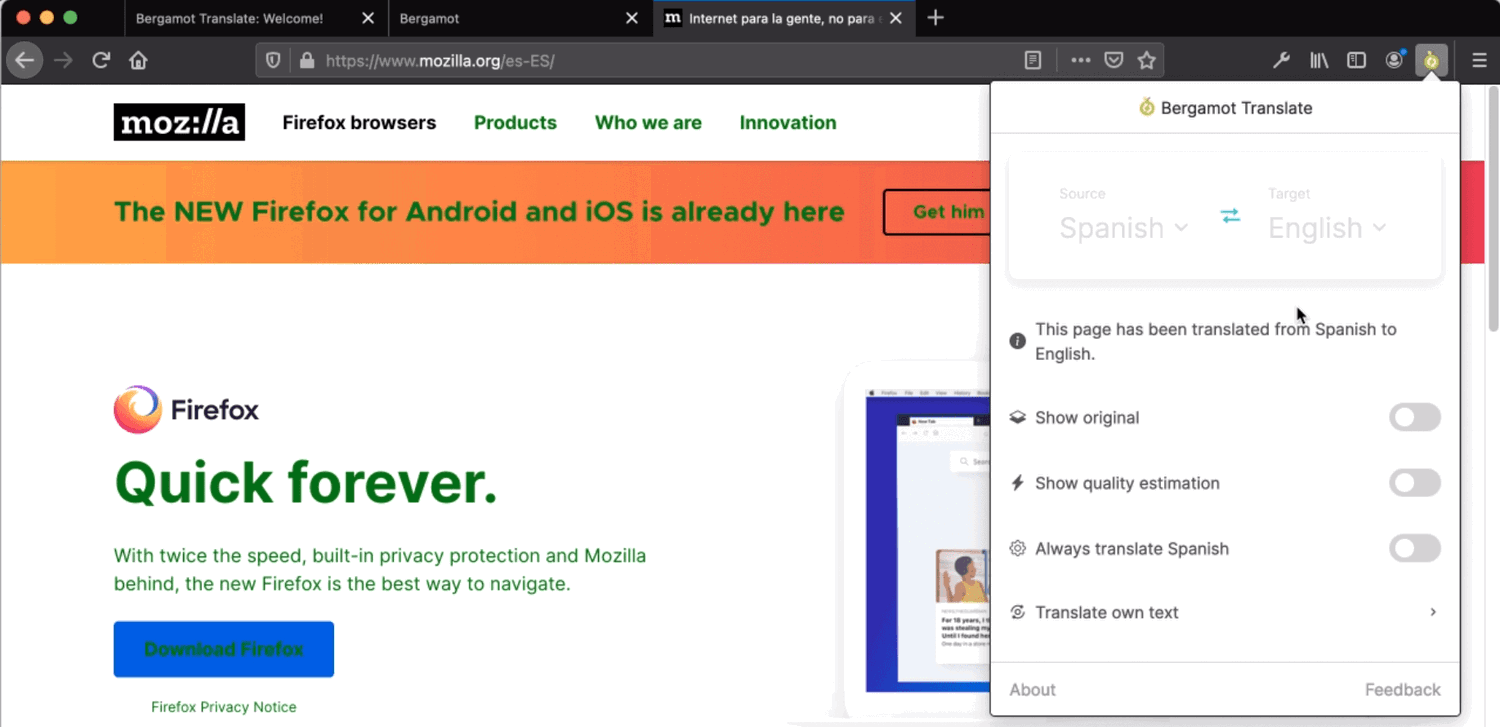Click the page translated status message
This screenshot has width=1500, height=727.
tap(1216, 341)
